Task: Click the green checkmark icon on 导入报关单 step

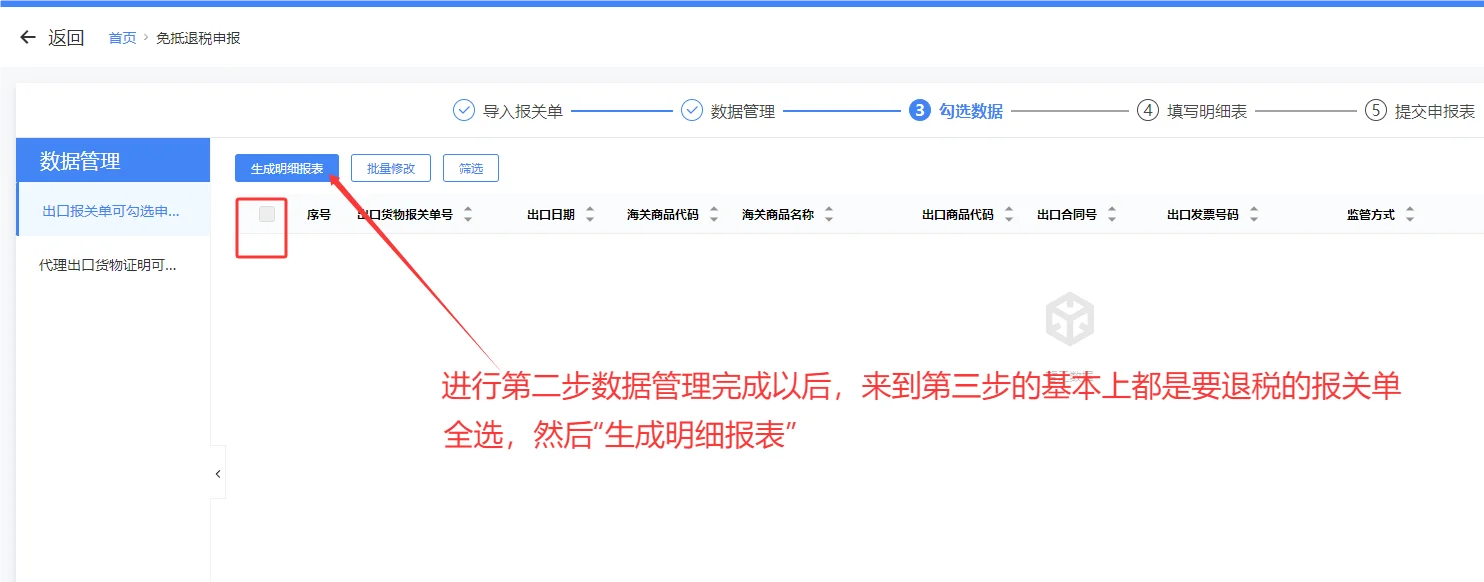Action: 464,111
